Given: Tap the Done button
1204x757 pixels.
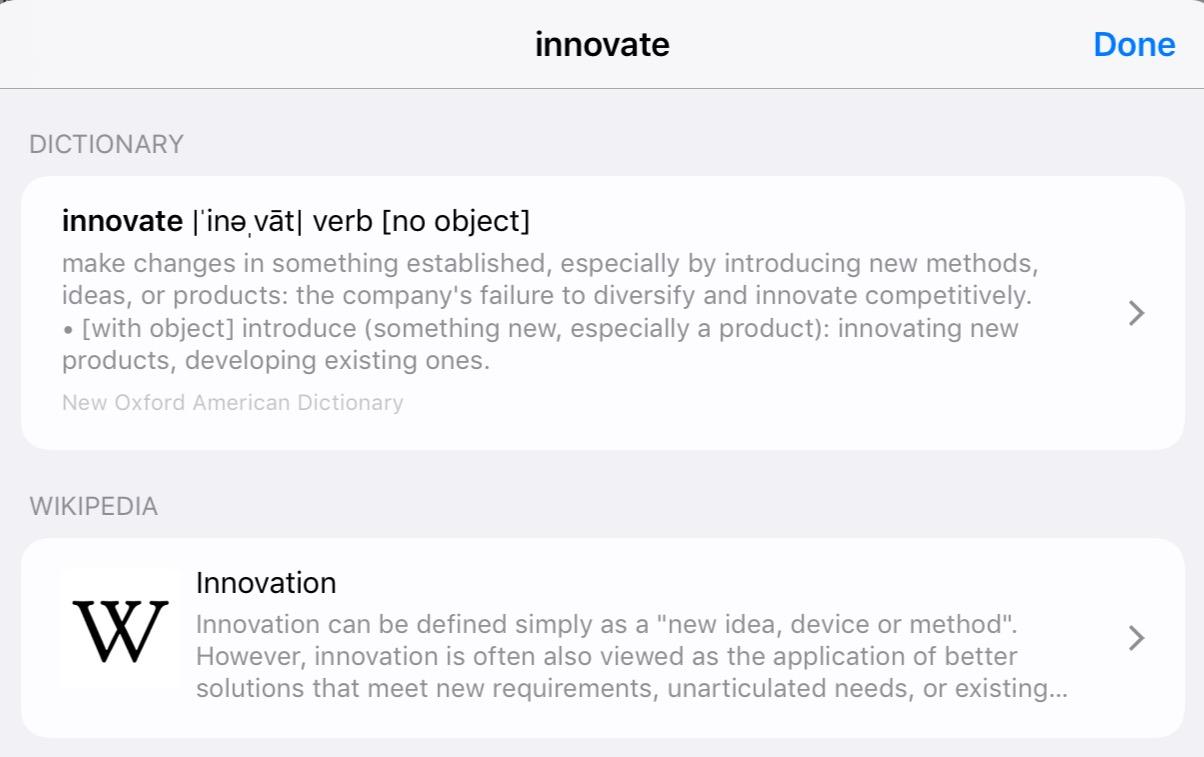Looking at the screenshot, I should click(x=1133, y=45).
